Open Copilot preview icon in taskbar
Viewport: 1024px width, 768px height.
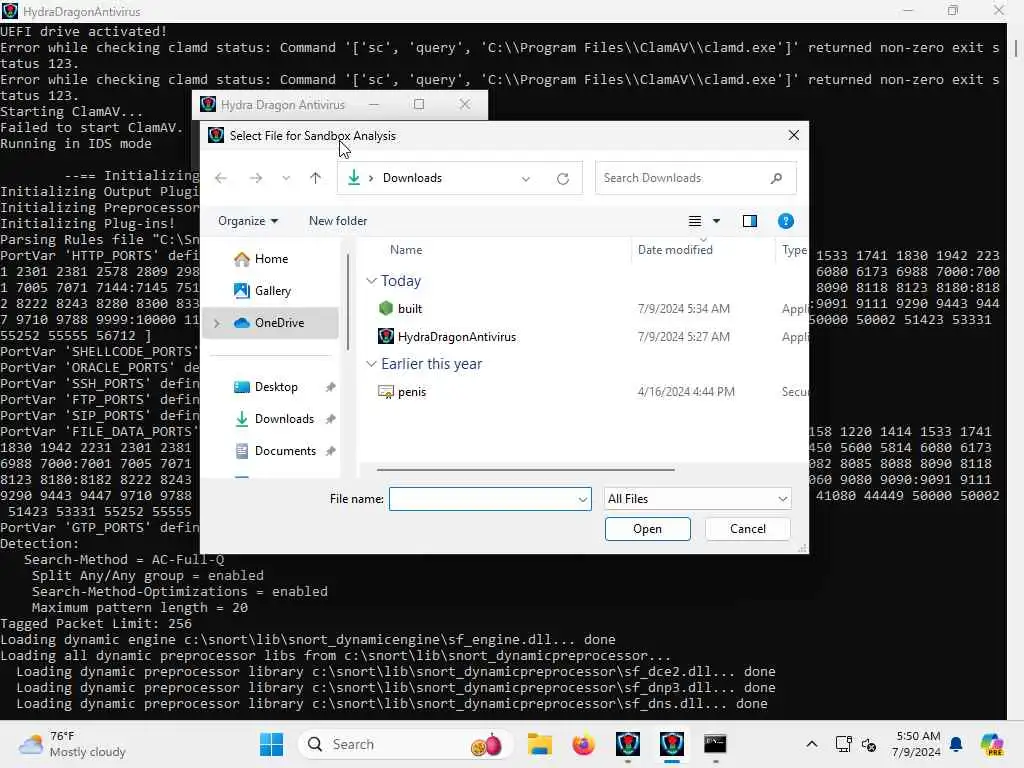point(991,744)
